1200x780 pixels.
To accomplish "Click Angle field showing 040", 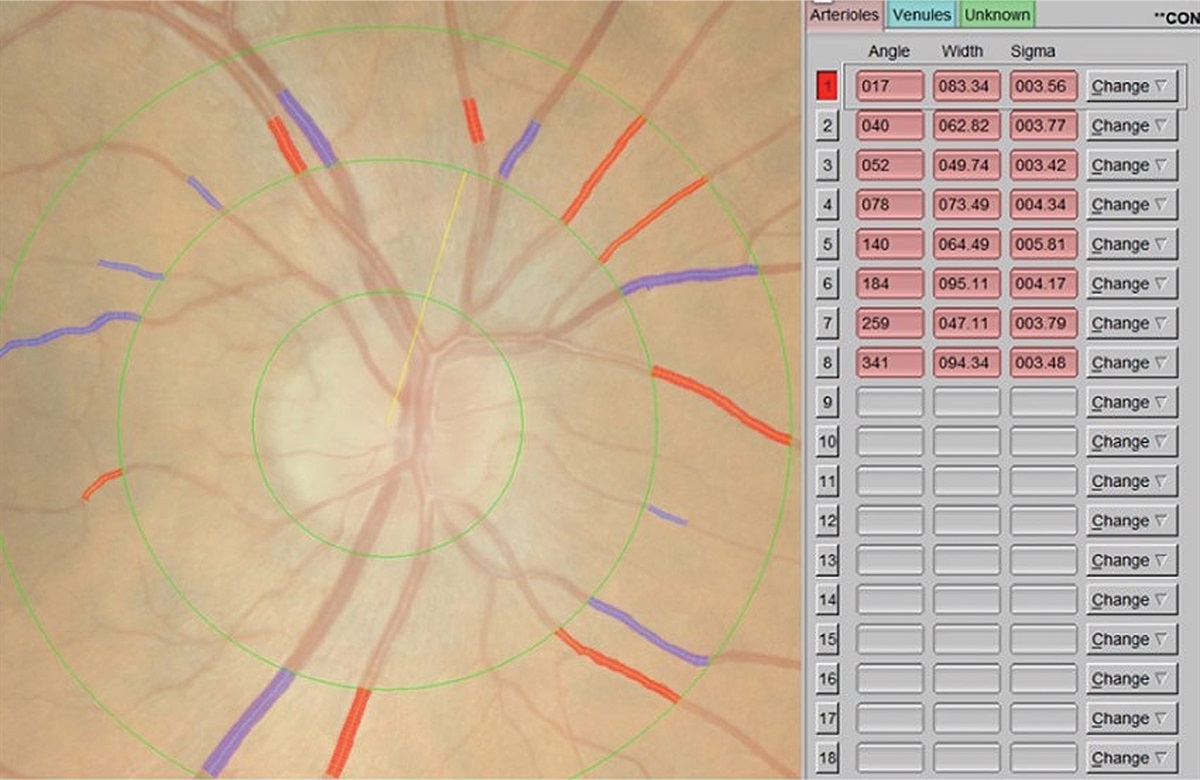I will tap(889, 126).
